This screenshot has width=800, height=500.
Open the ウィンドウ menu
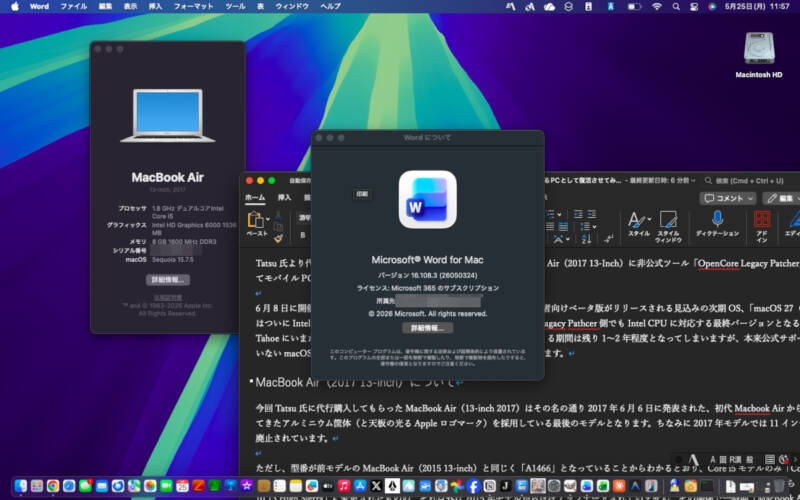[x=292, y=7]
